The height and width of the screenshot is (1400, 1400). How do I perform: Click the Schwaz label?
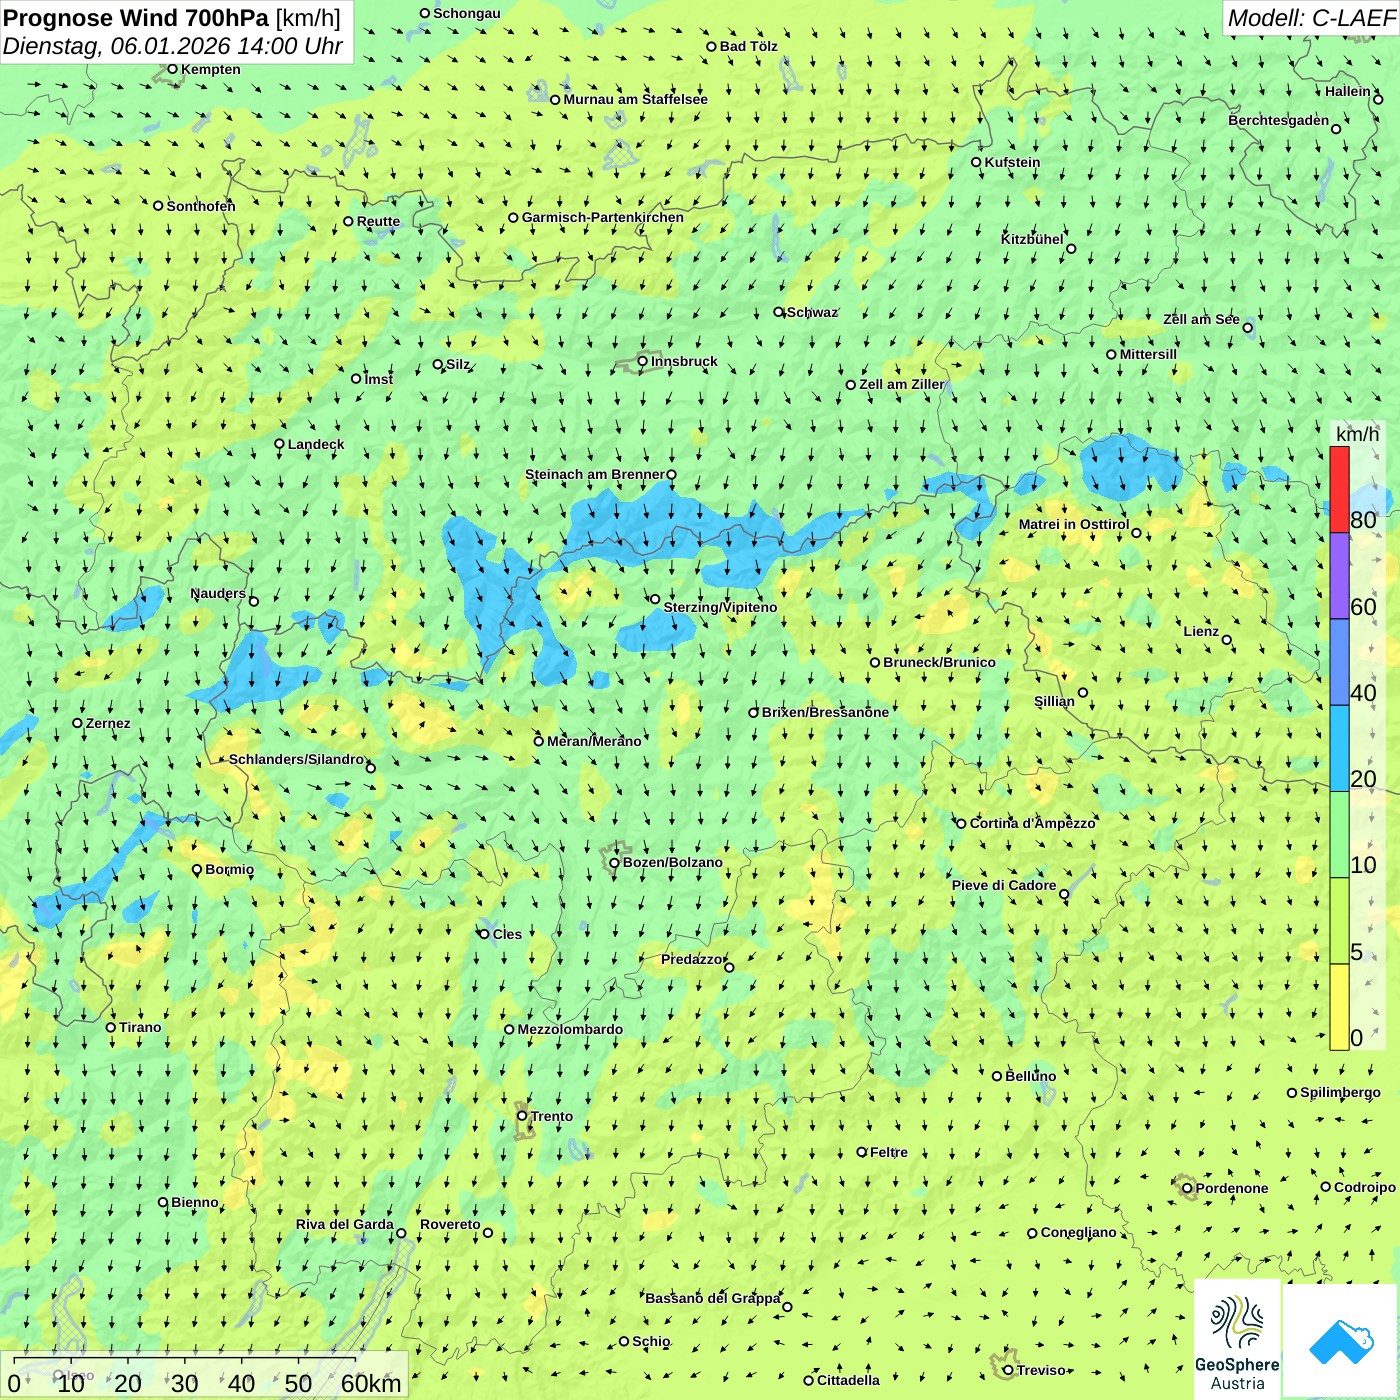[x=812, y=312]
